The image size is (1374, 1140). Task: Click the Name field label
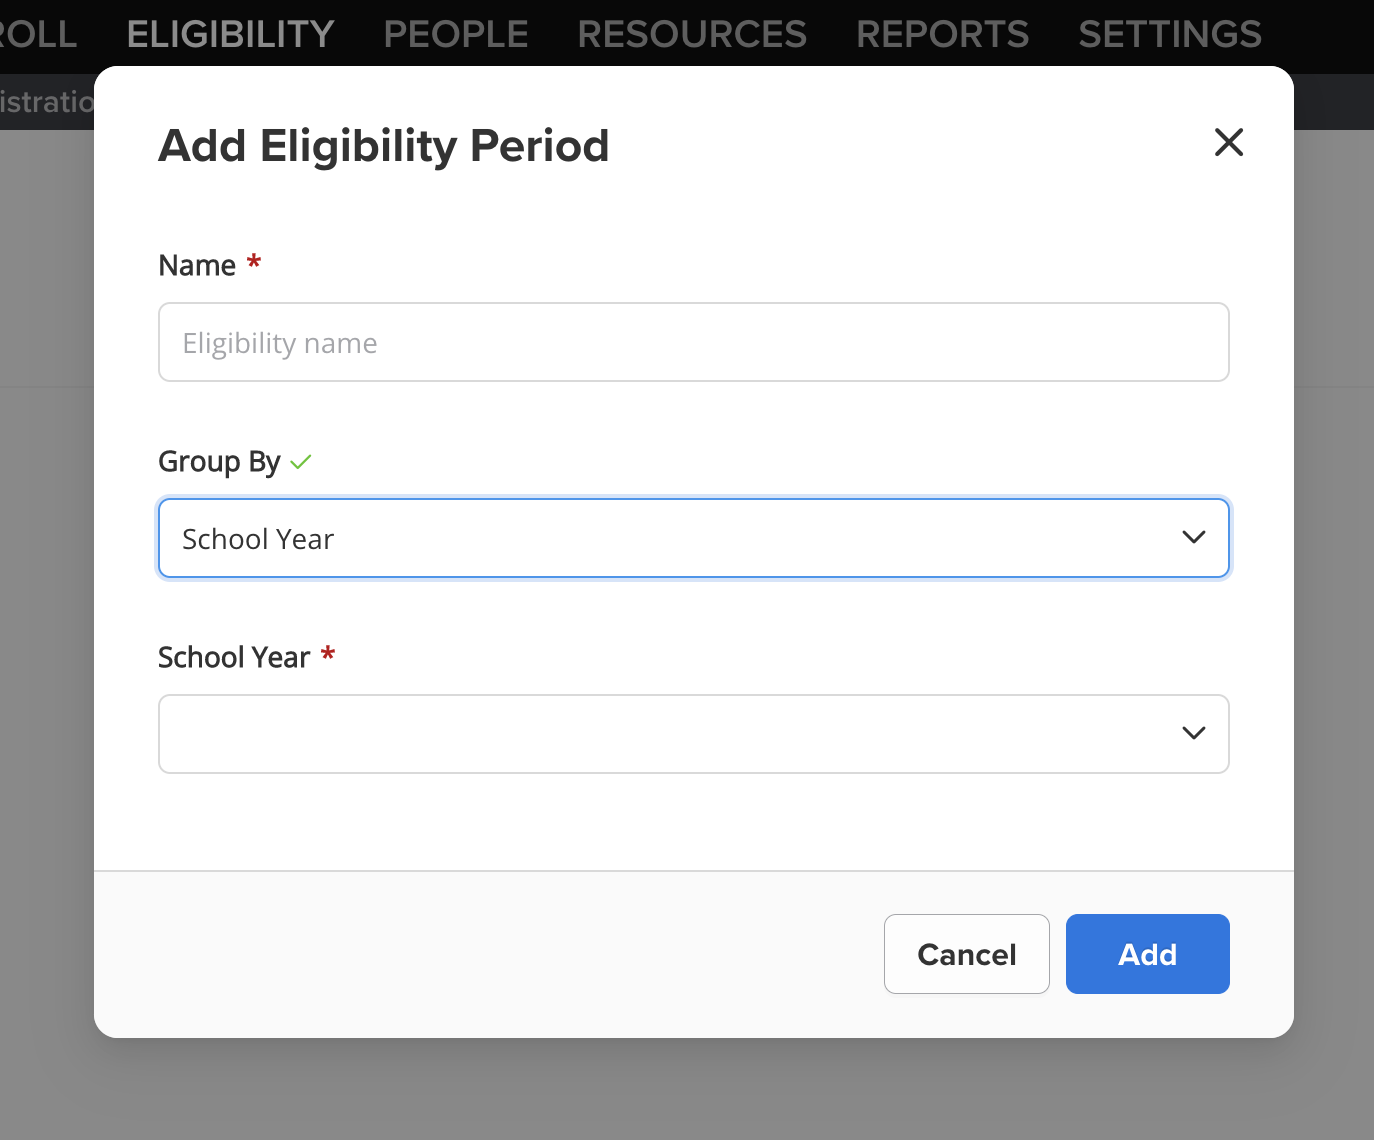point(197,265)
